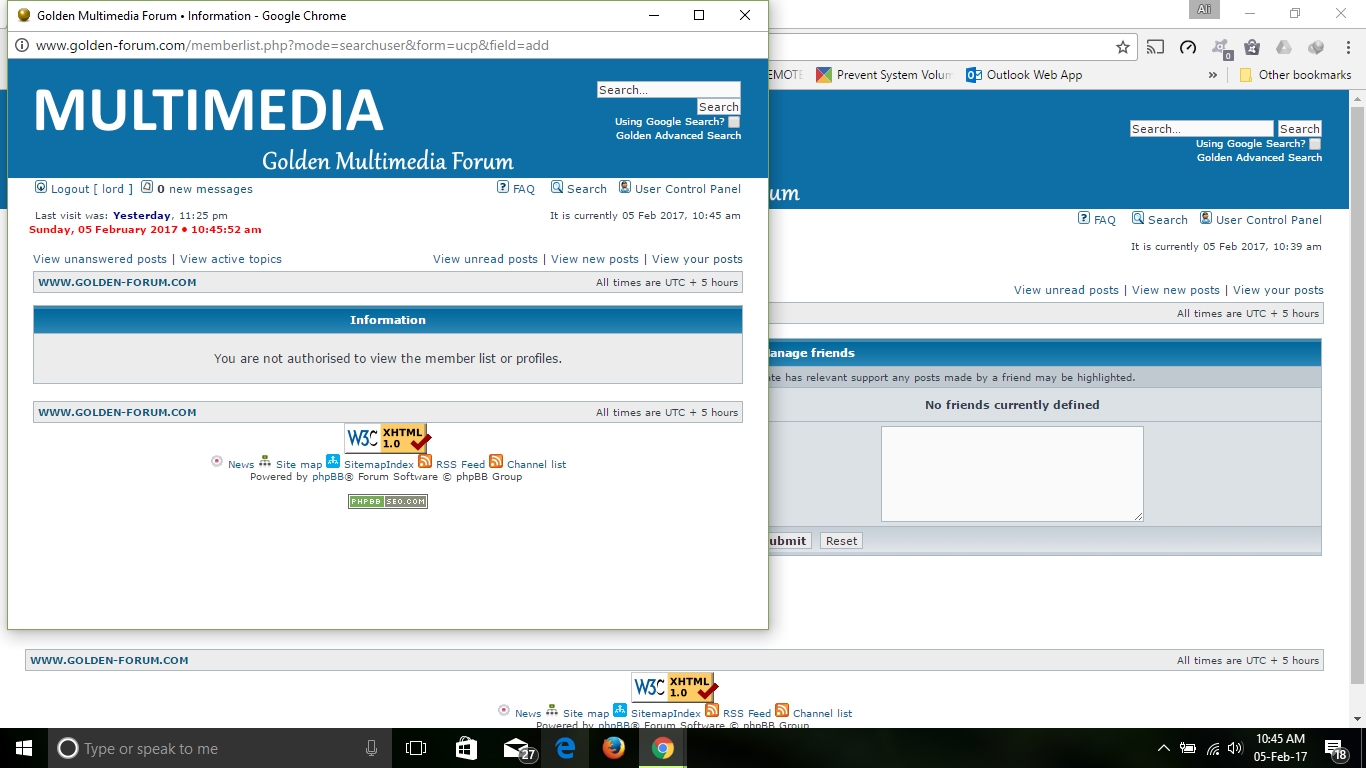Screen dimensions: 1366x768
Task: Tick Using Google Search checkbox on main page
Action: [x=1315, y=144]
